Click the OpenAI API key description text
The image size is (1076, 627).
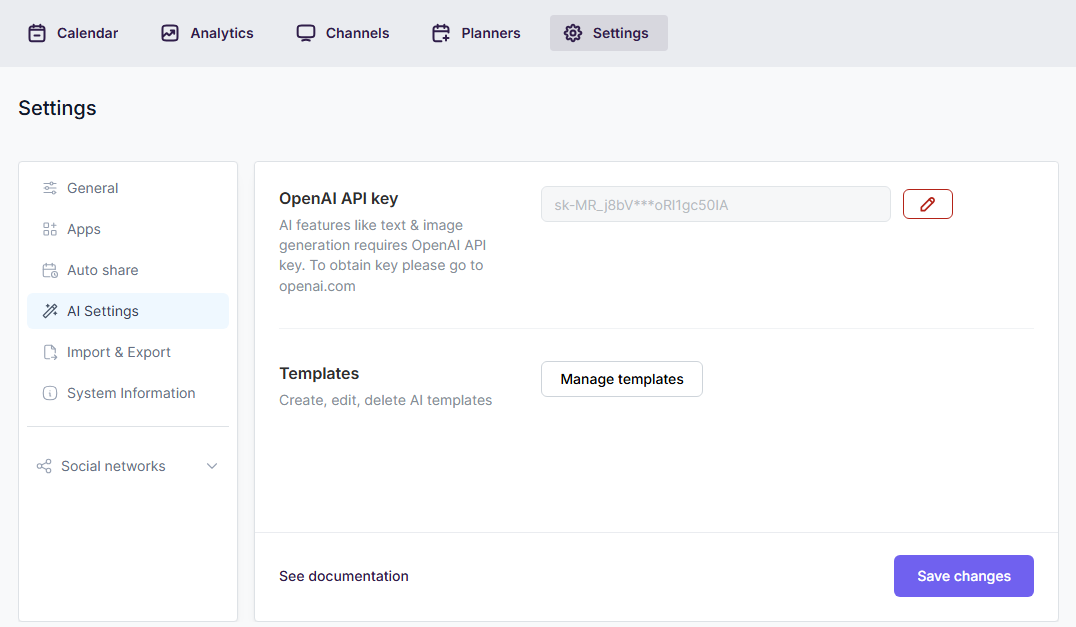(x=383, y=256)
